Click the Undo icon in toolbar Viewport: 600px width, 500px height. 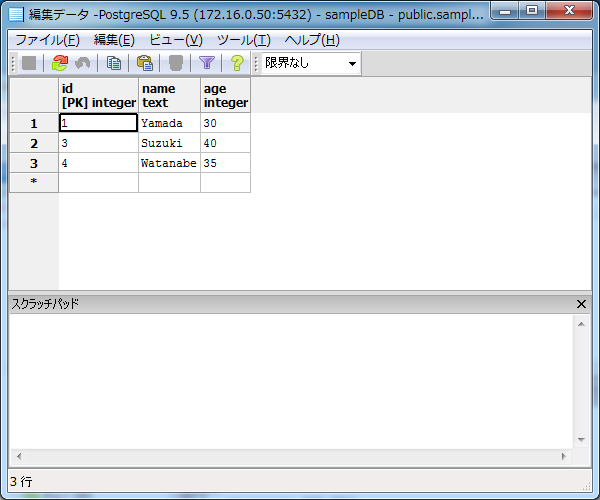pyautogui.click(x=83, y=63)
